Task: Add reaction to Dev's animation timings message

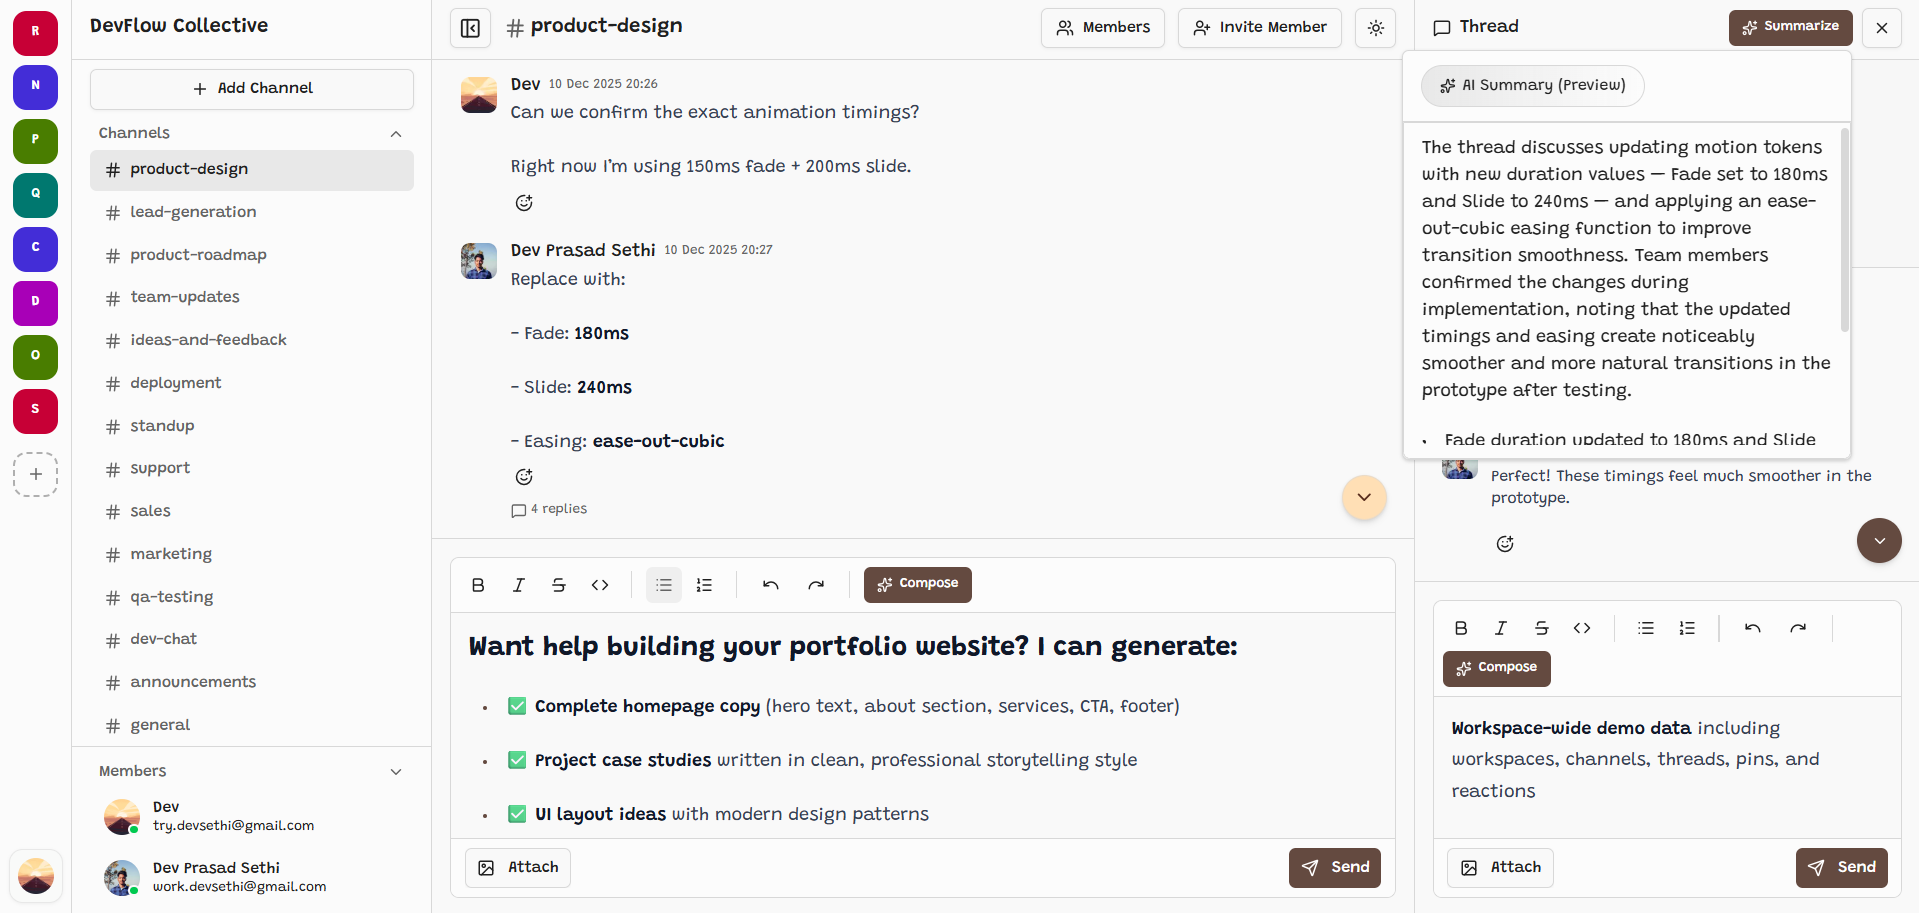Action: 524,203
